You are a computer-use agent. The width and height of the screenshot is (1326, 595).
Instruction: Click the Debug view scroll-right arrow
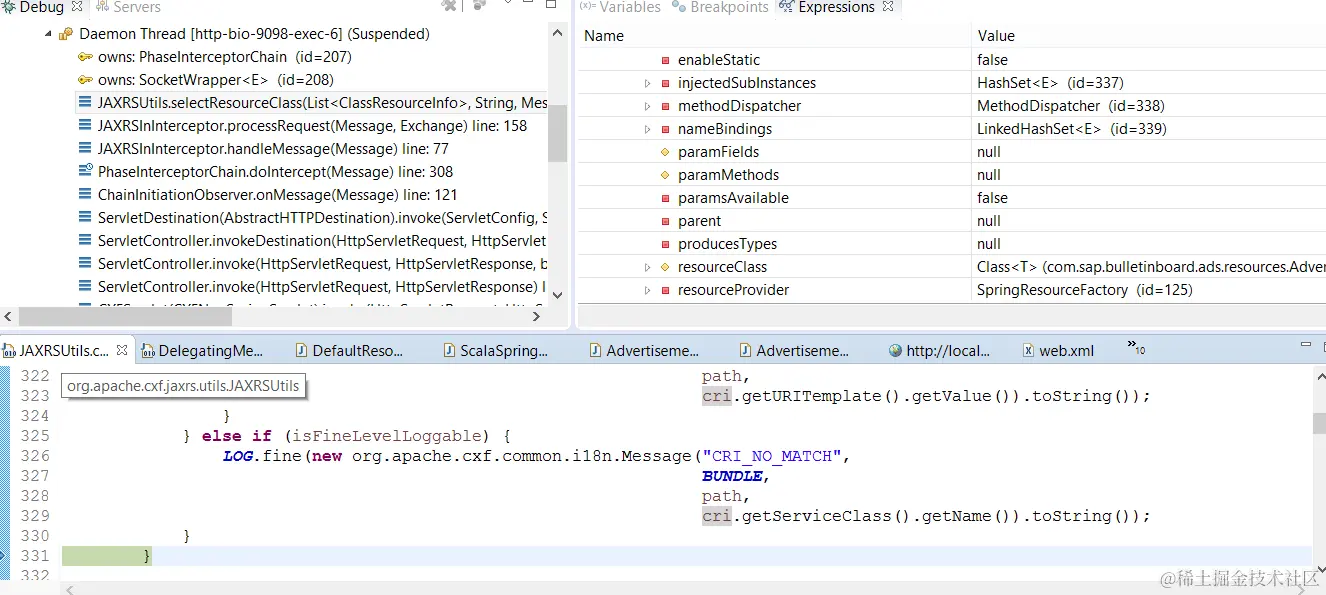click(535, 316)
